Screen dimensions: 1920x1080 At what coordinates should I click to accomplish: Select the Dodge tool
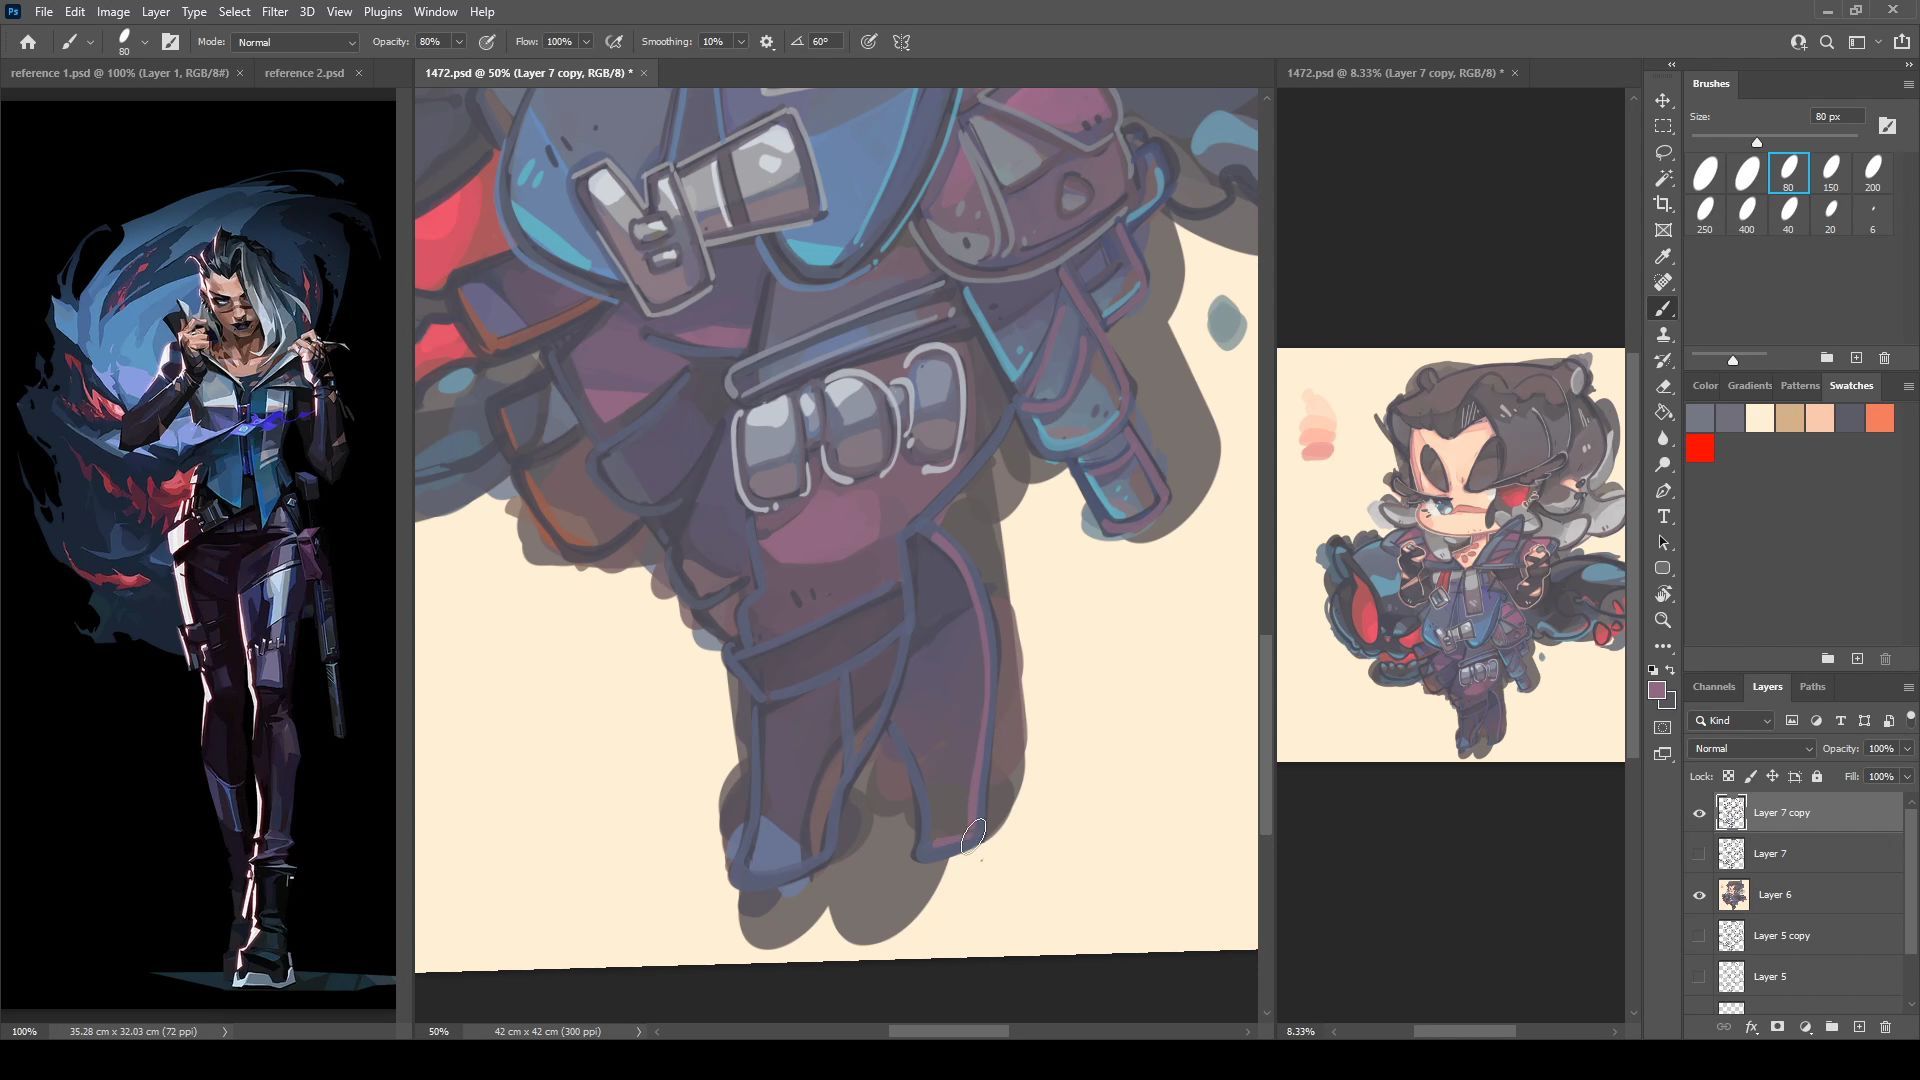point(1663,465)
